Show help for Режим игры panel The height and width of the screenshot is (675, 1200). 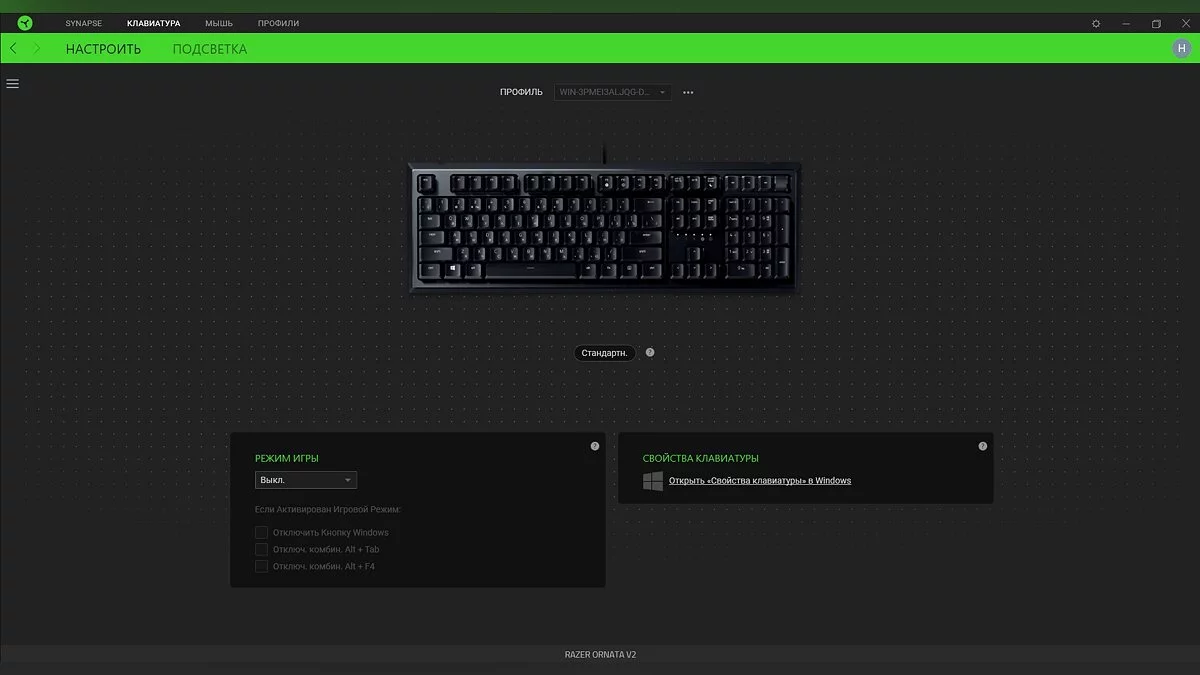595,446
